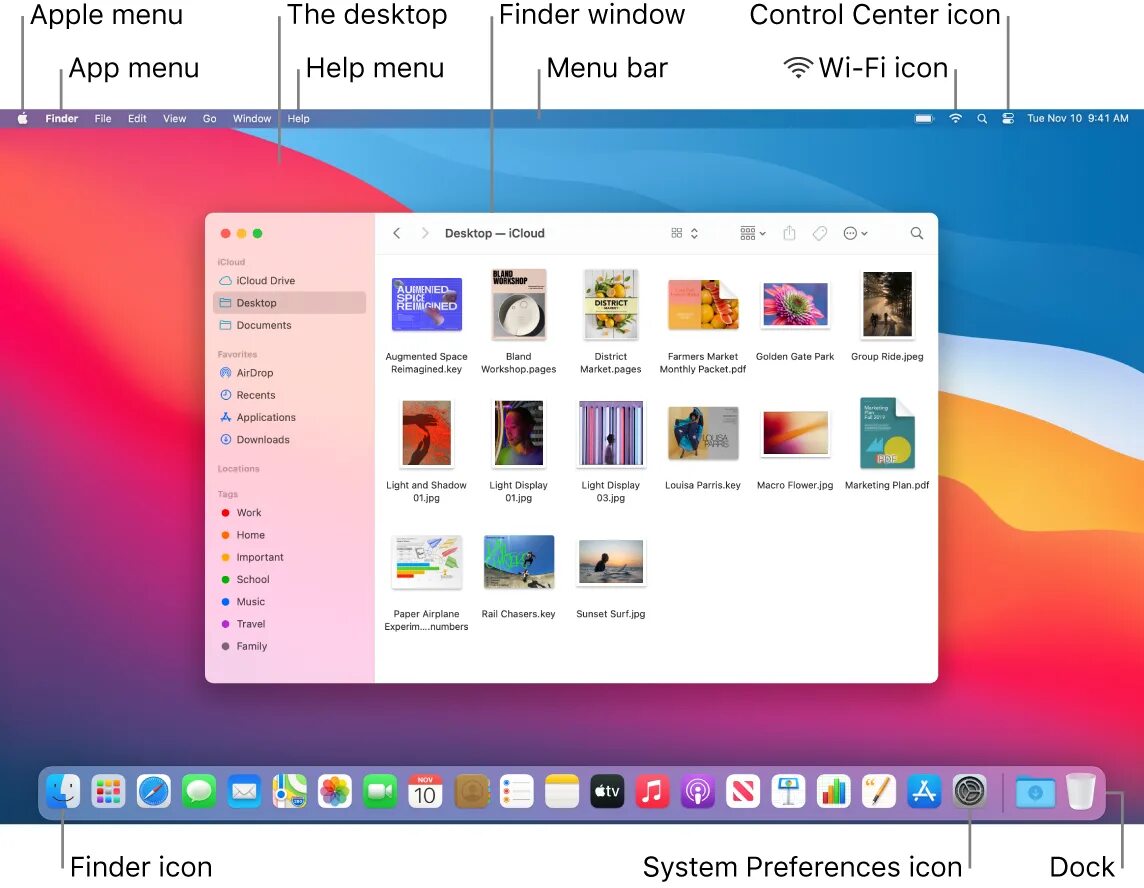Select Augmented Space Reimagined.key file
The width and height of the screenshot is (1144, 888).
click(x=426, y=304)
